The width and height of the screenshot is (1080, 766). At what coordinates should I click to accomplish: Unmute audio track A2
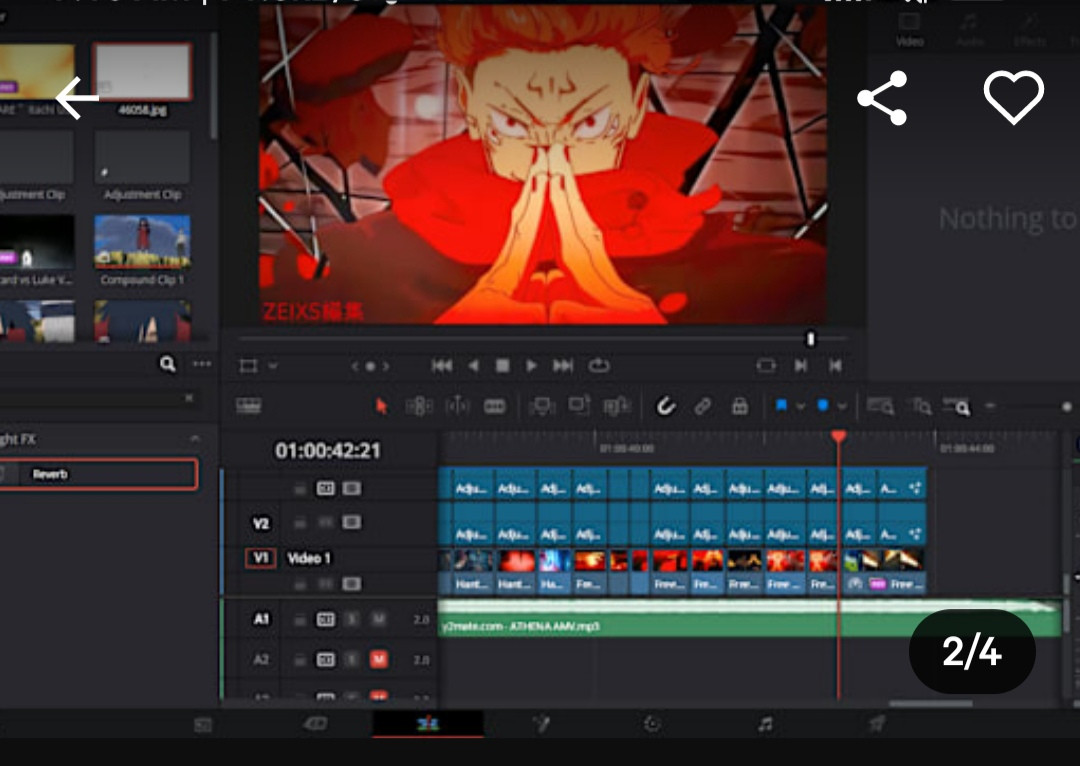click(378, 660)
